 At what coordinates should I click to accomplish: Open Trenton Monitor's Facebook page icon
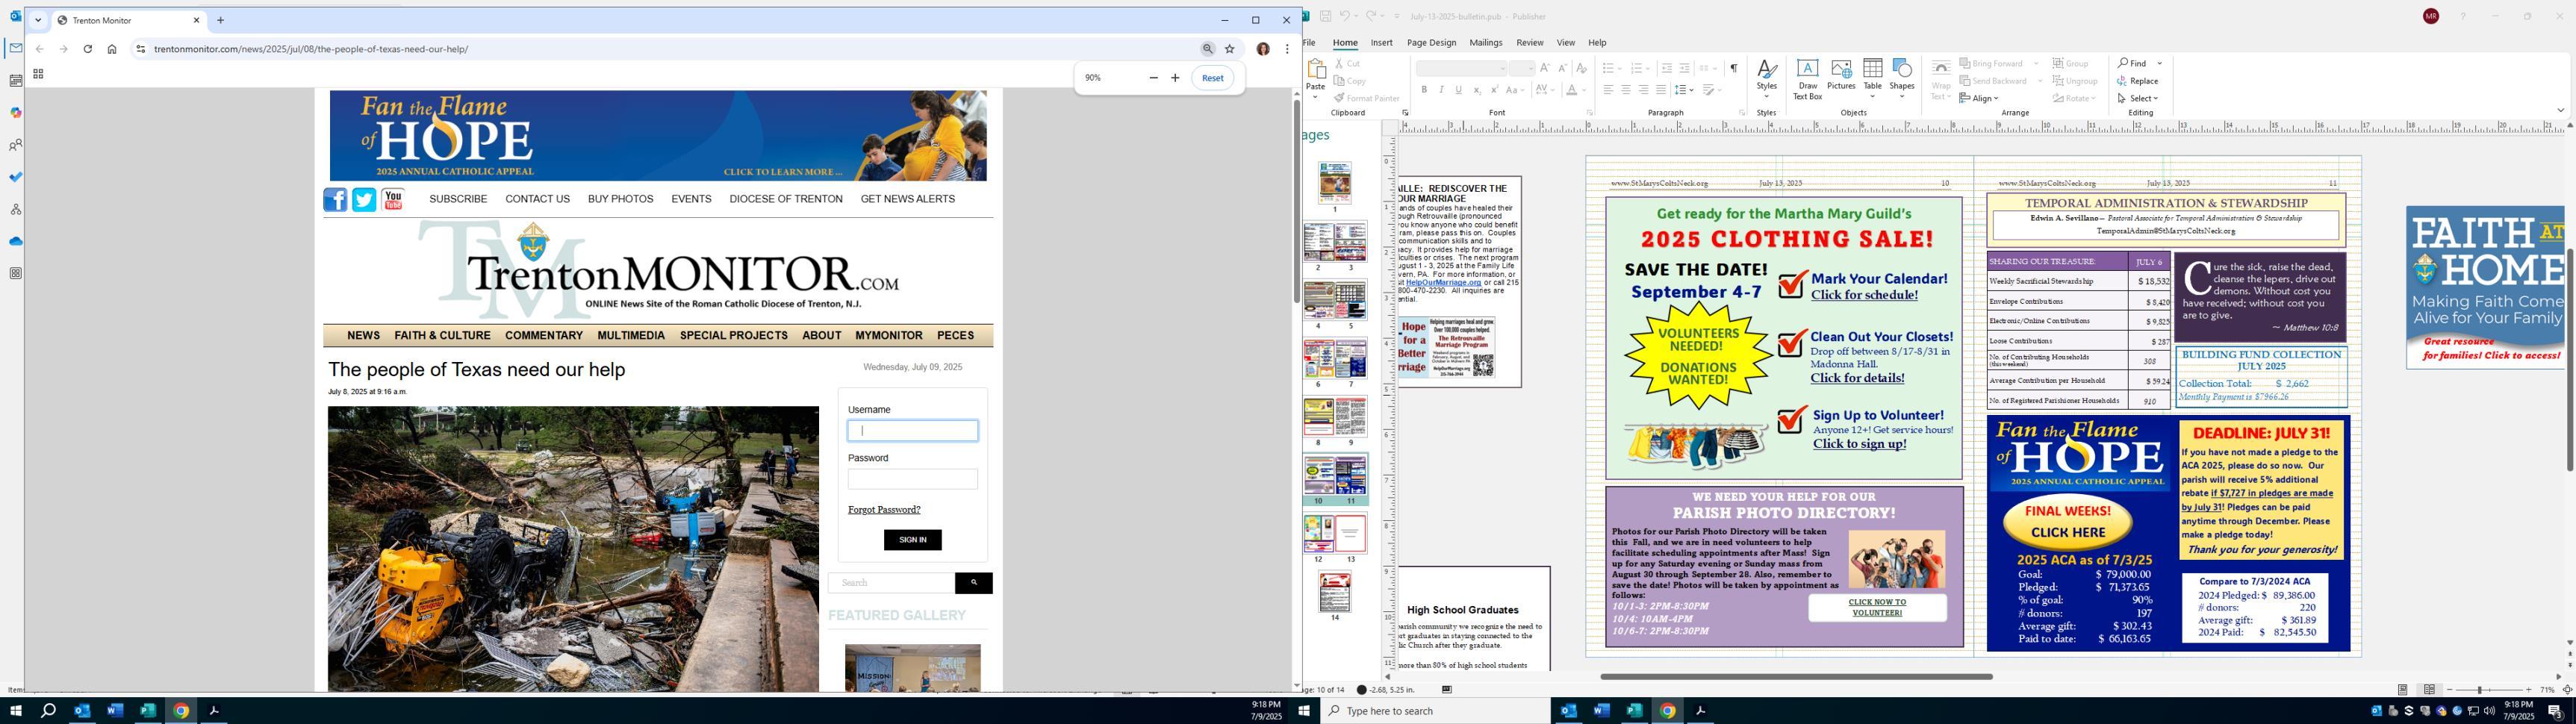[x=335, y=200]
